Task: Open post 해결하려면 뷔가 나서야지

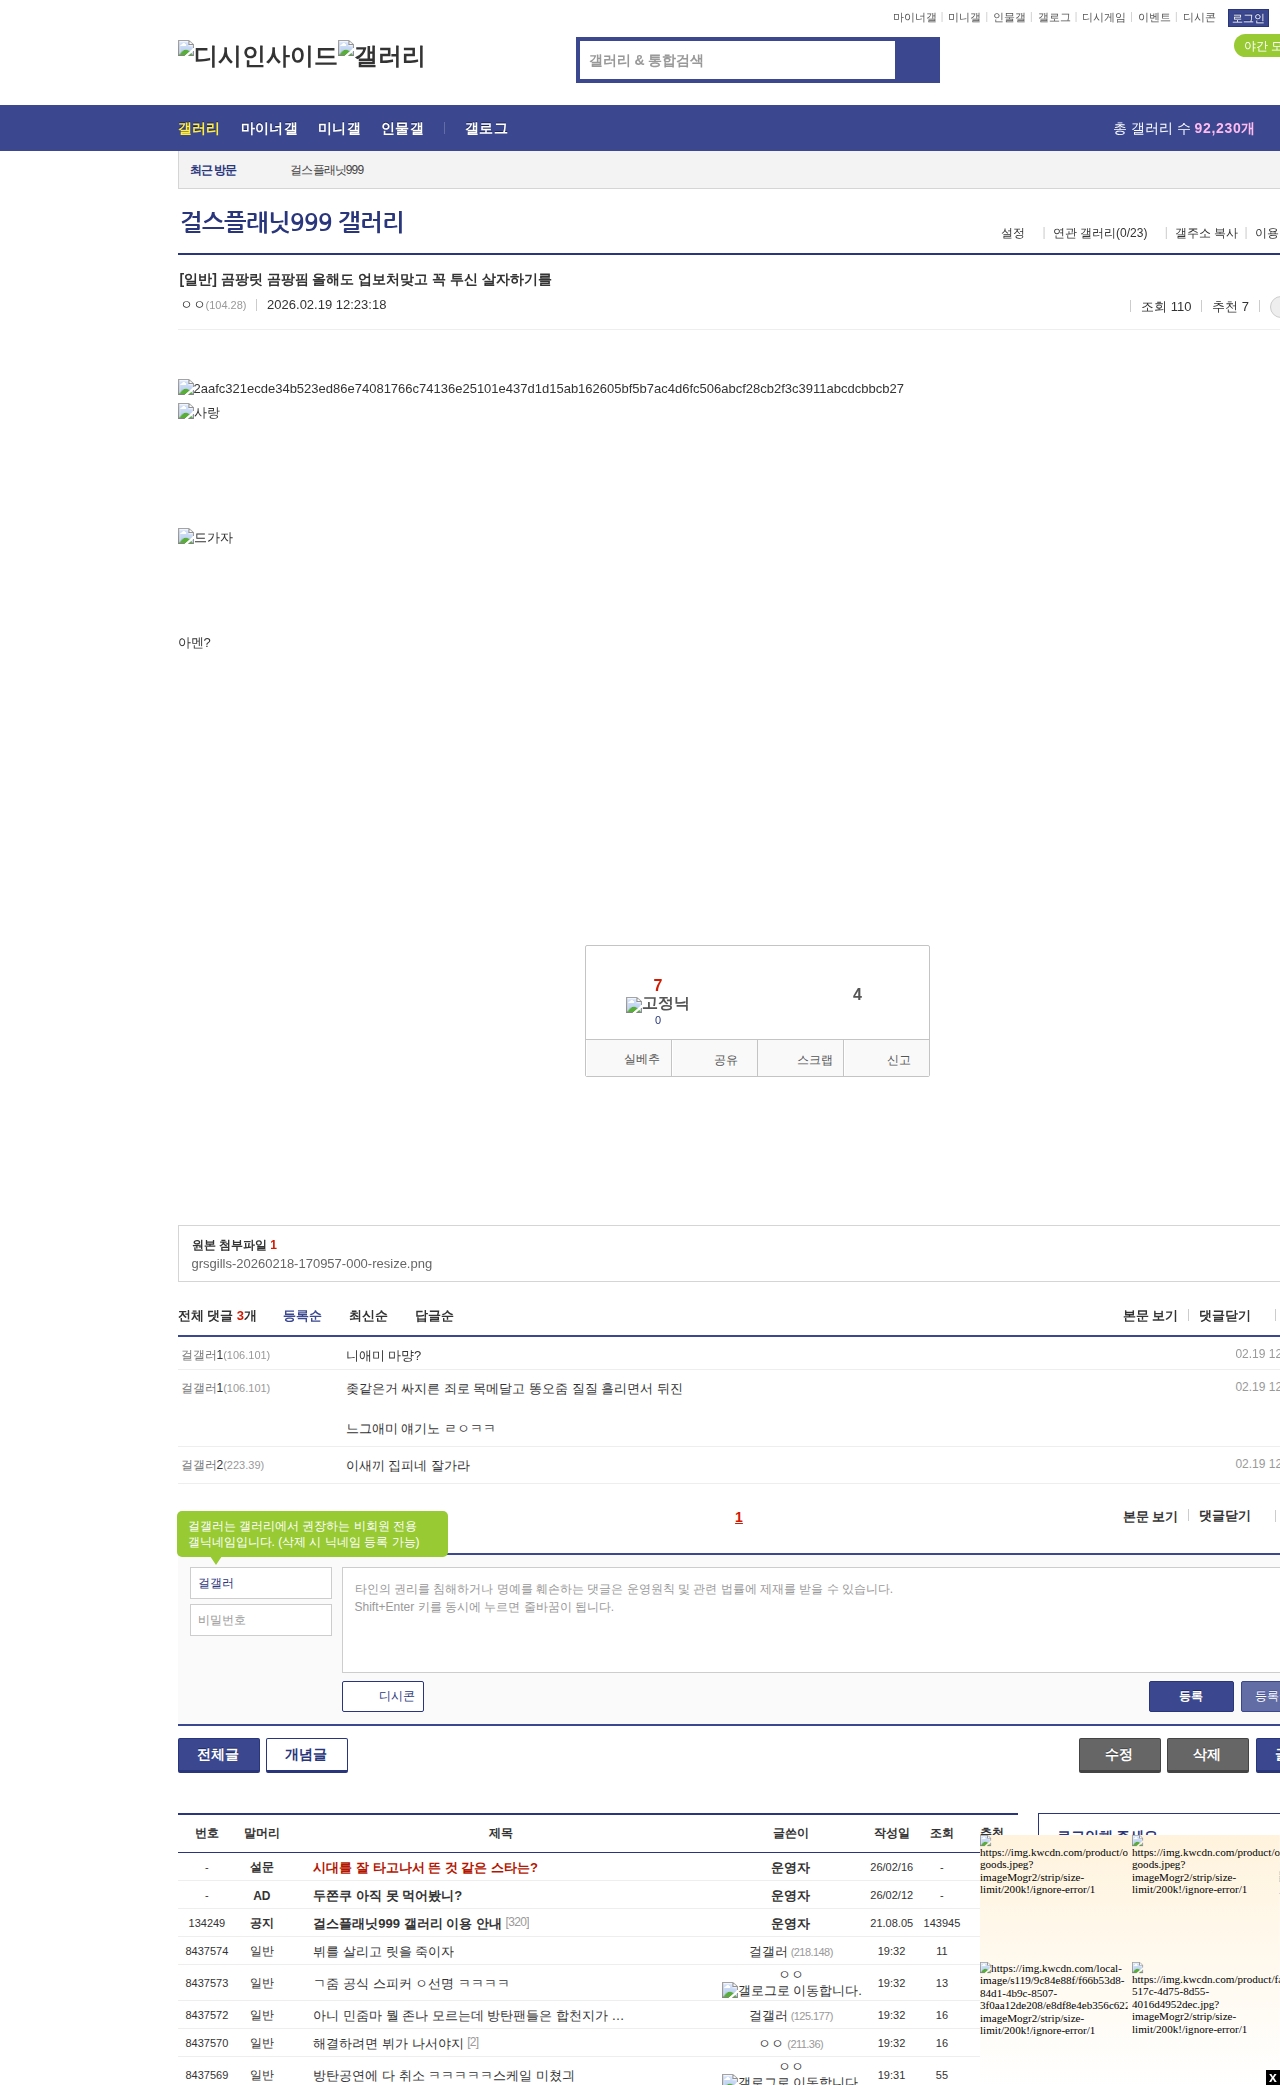Action: 388,2044
